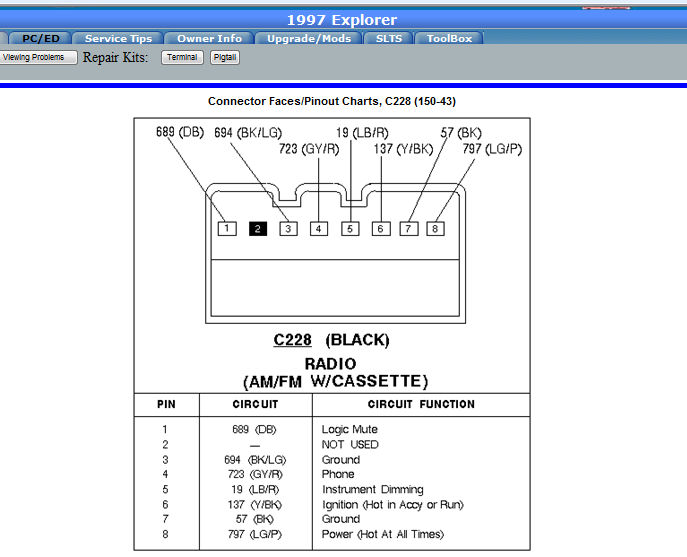Select highlighted pin 2 box in diagram
Screen dimensions: 687x557
[258, 228]
